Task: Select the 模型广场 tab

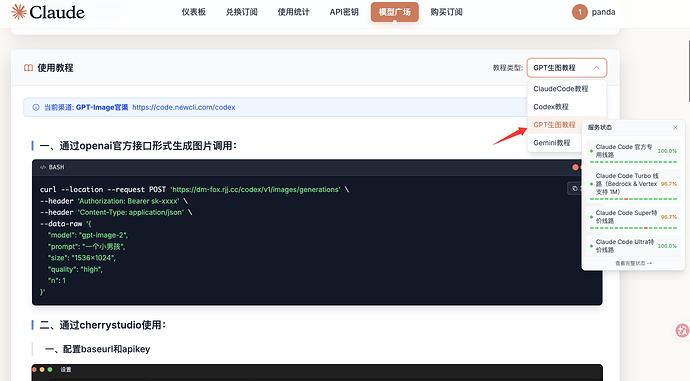Action: pos(394,12)
